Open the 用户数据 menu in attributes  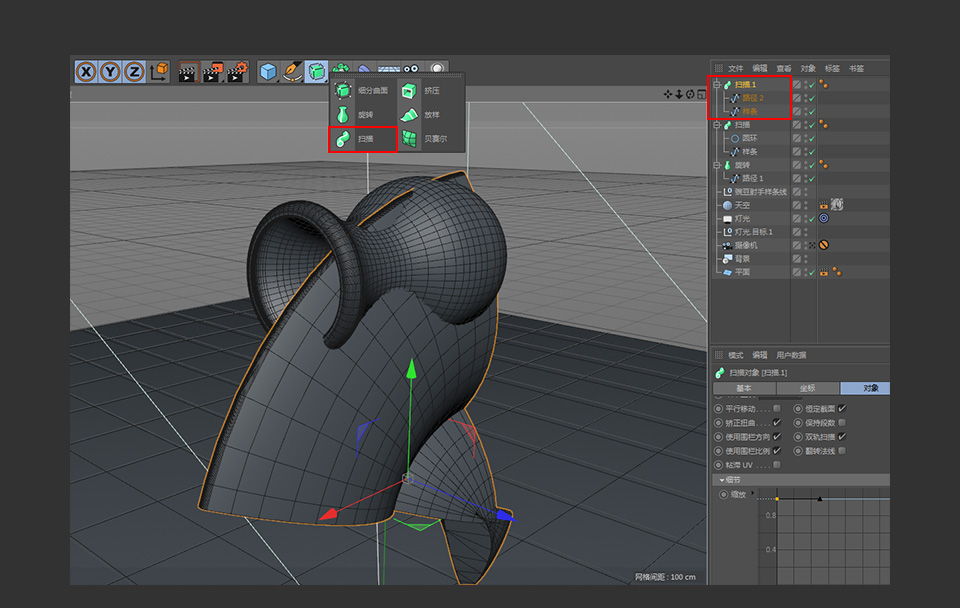791,355
